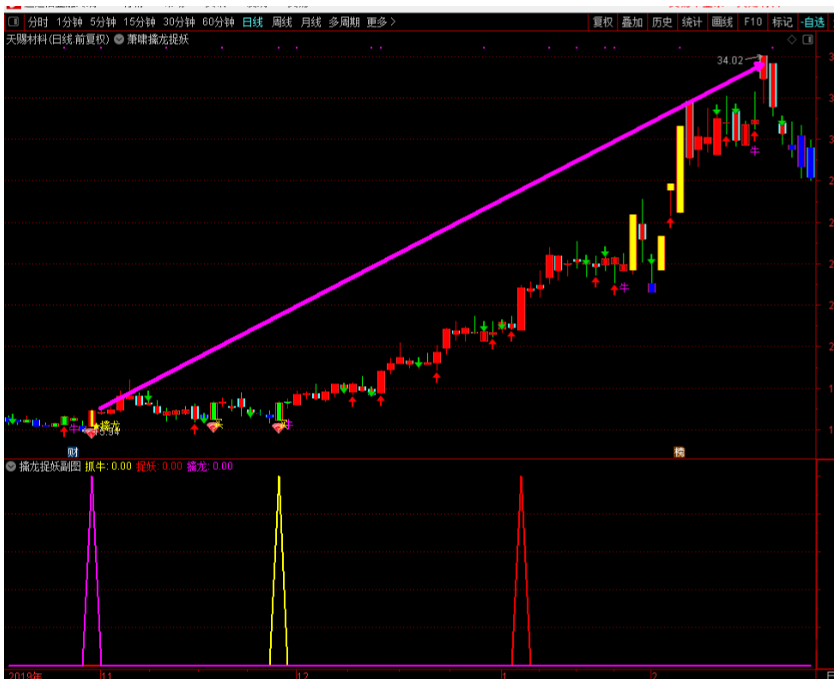Click the yellow spike in the sub-chart
This screenshot has height=686, width=840.
tap(279, 560)
